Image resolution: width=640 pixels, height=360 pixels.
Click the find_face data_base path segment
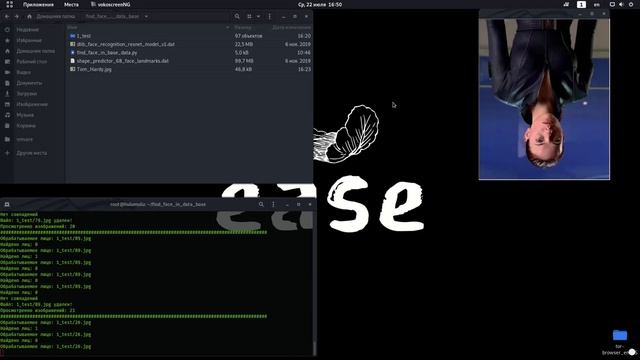click(112, 16)
